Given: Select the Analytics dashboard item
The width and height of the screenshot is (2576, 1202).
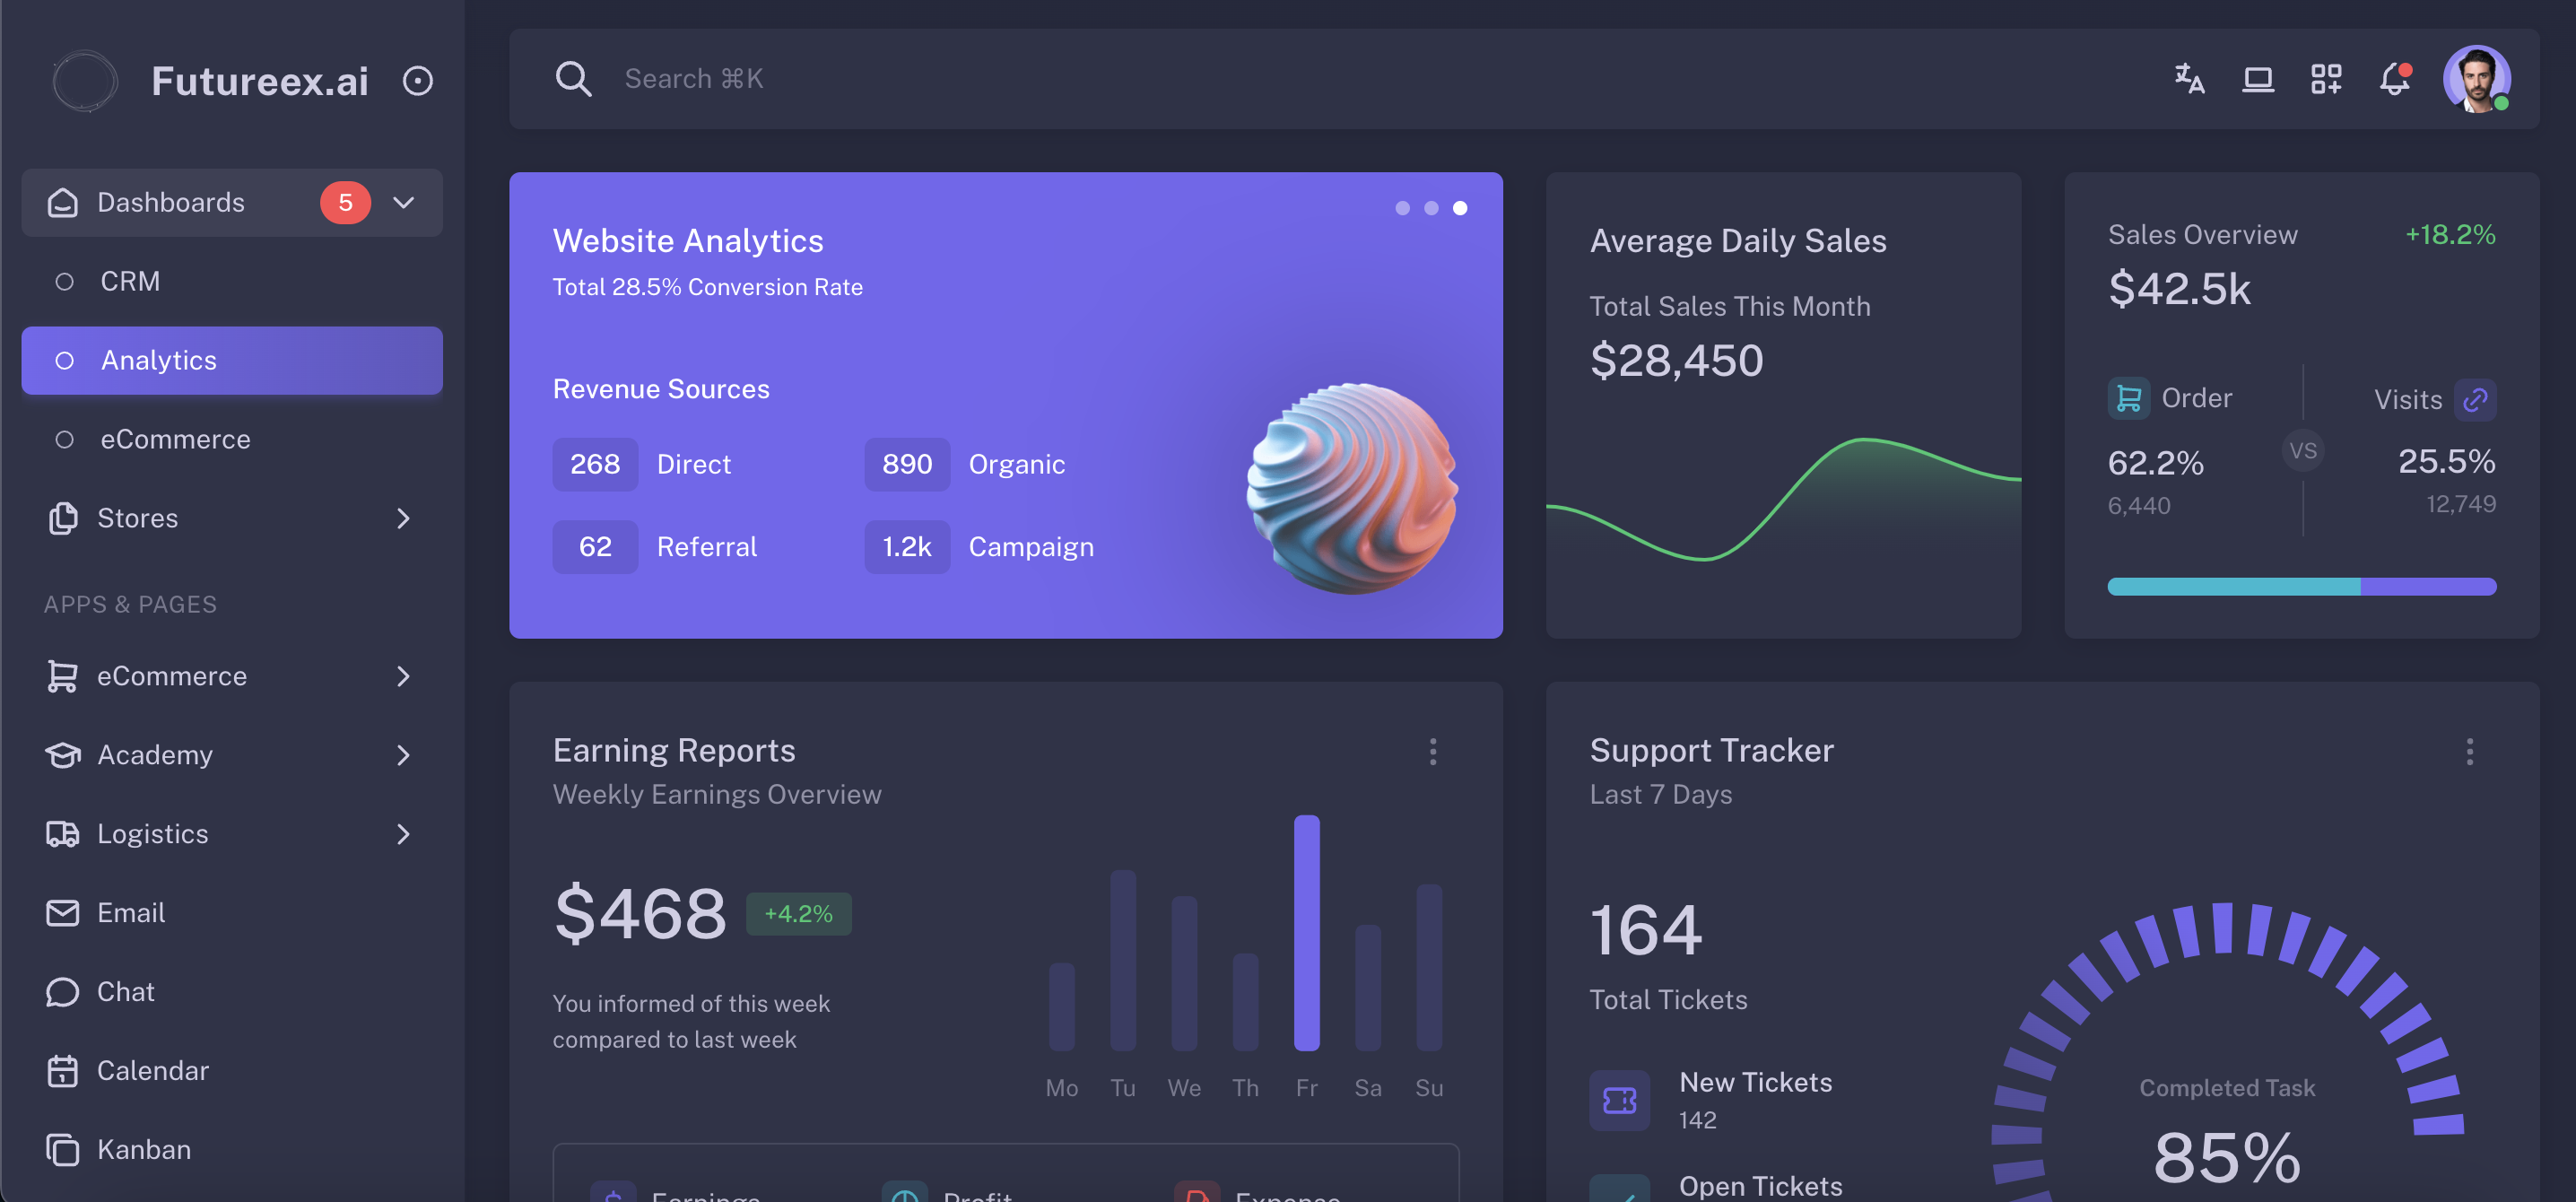Looking at the screenshot, I should tap(232, 360).
